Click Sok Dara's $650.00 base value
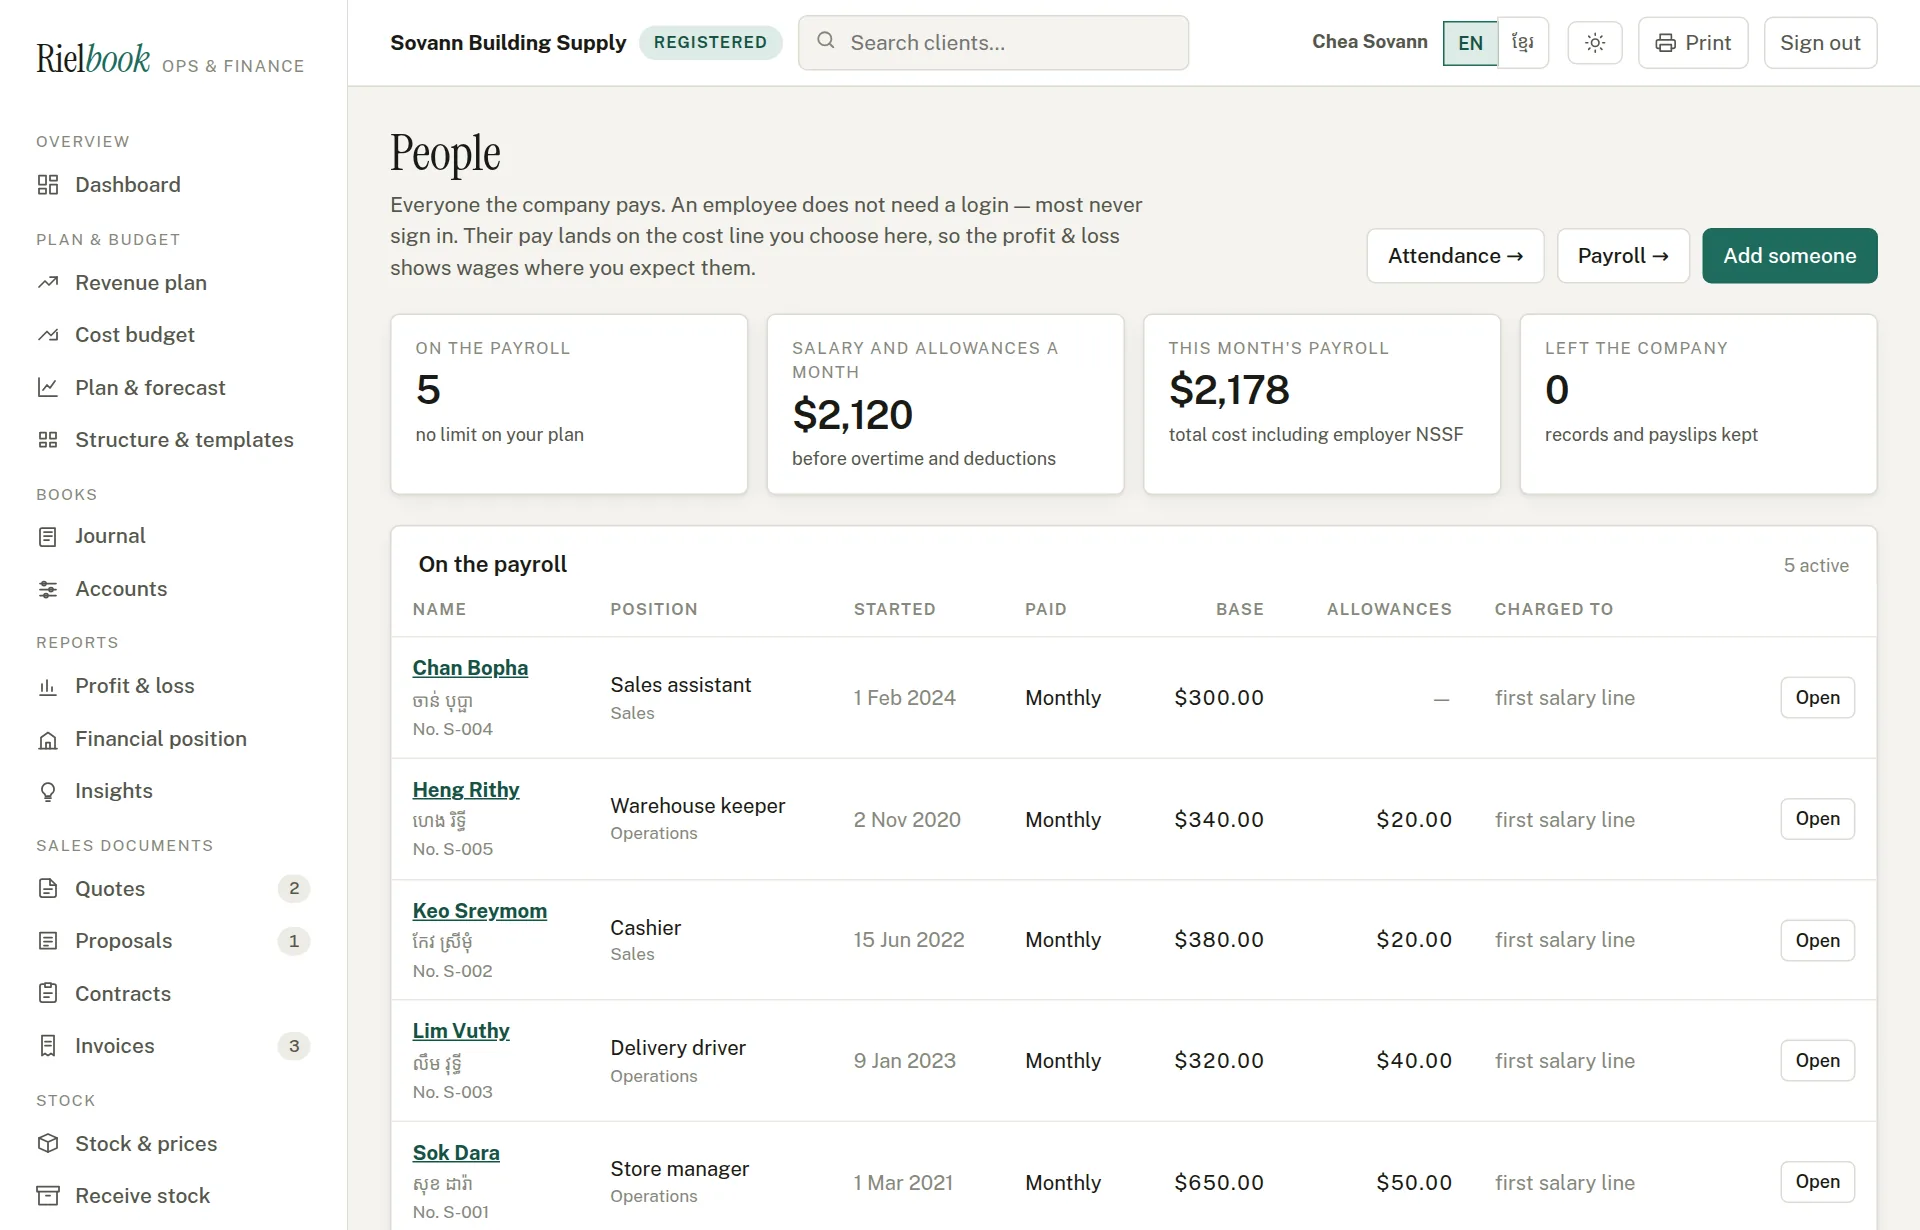The height and width of the screenshot is (1230, 1920). (1219, 1182)
